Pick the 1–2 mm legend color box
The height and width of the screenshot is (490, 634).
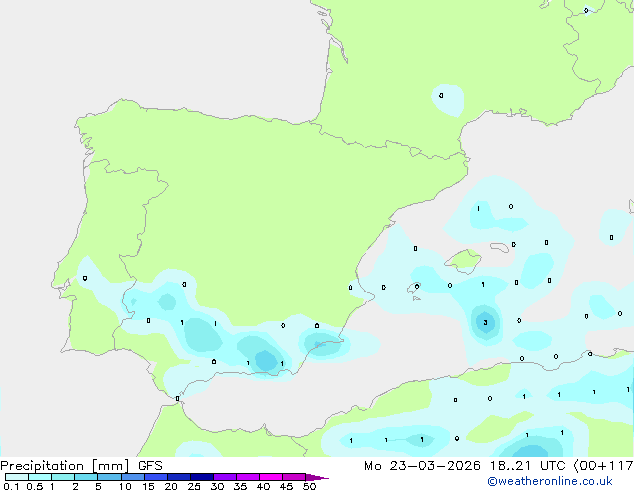pyautogui.click(x=63, y=477)
